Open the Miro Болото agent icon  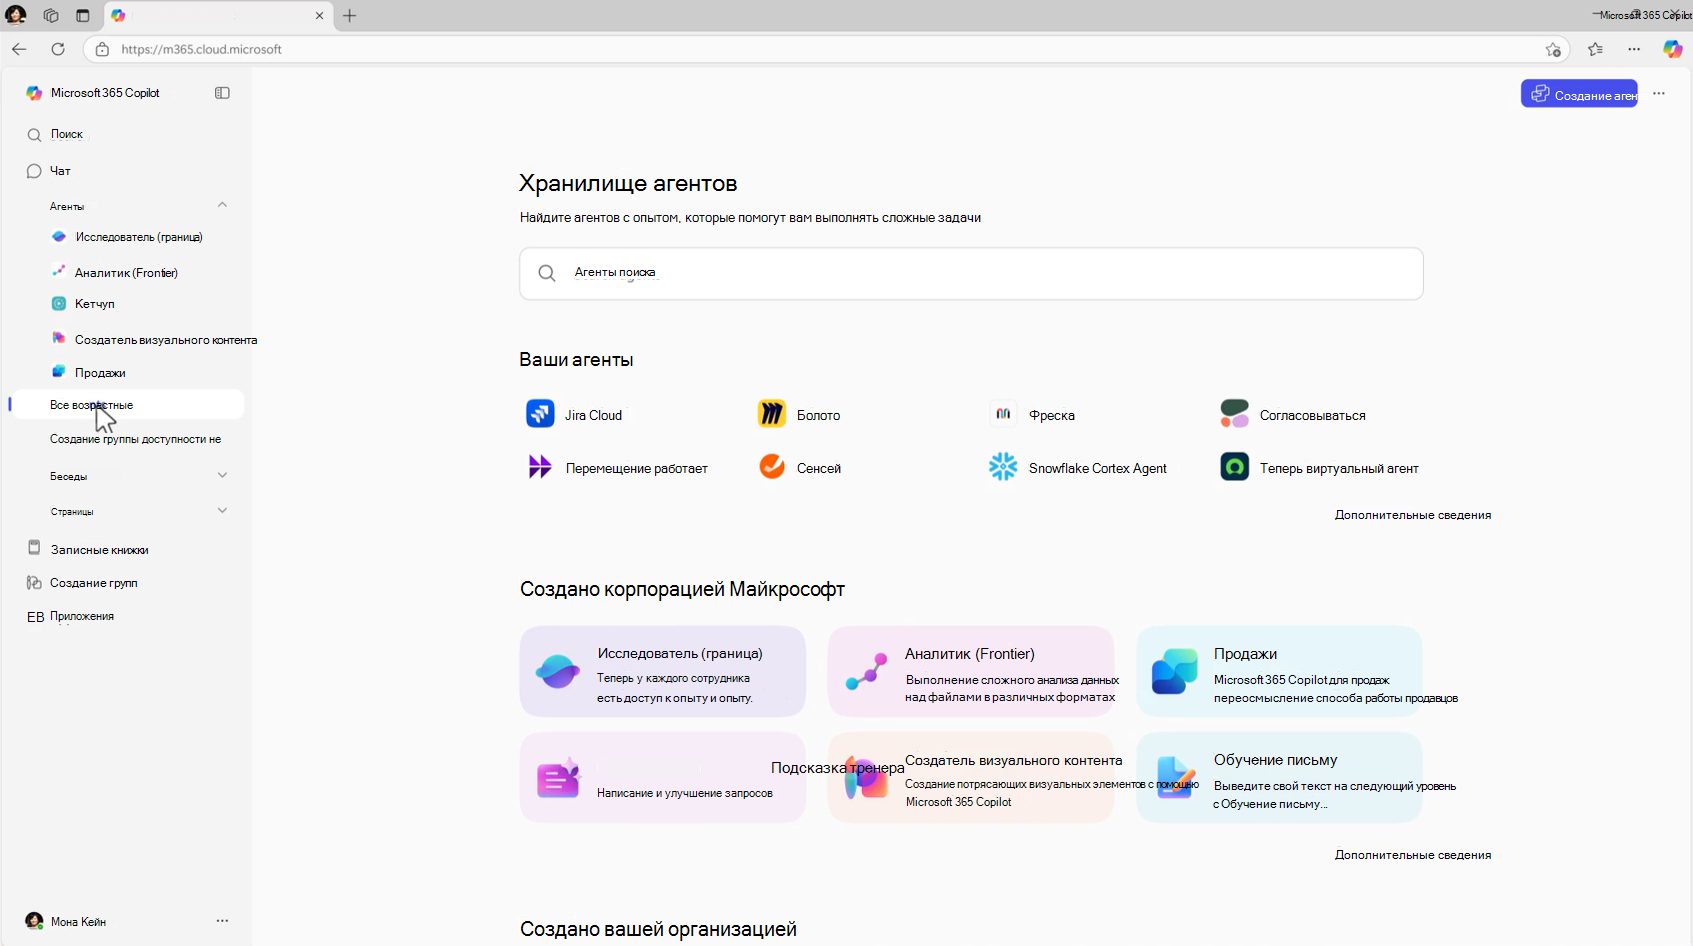pos(772,413)
